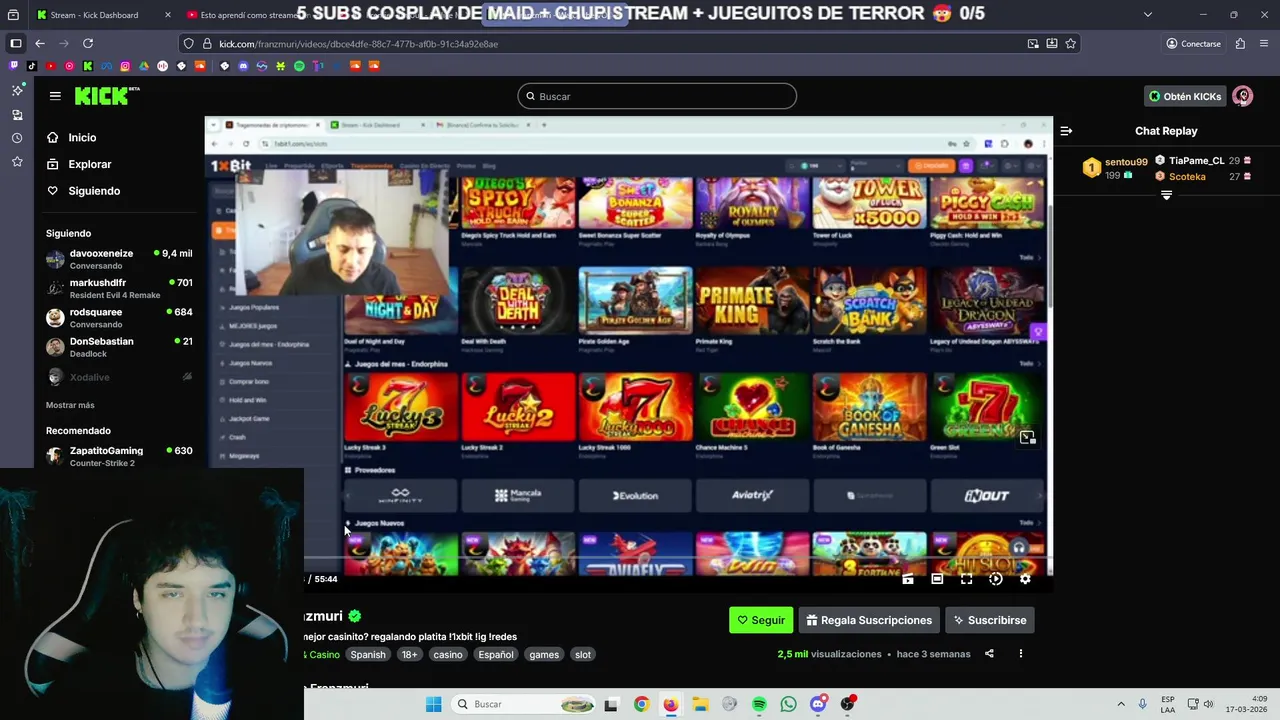Switch to Stream - Kick Dashboard tab

(x=103, y=14)
